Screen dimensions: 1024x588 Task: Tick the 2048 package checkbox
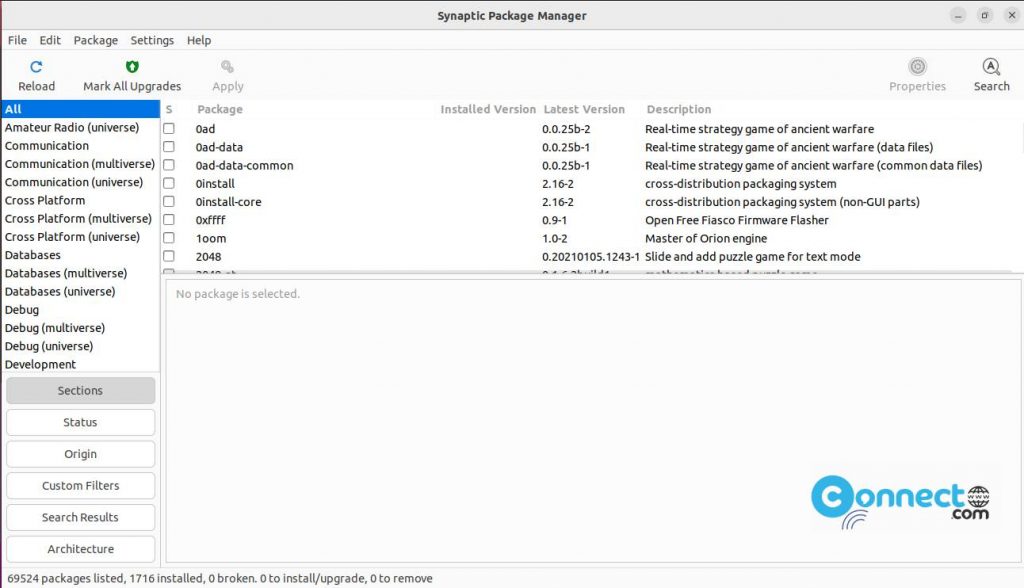(x=169, y=256)
